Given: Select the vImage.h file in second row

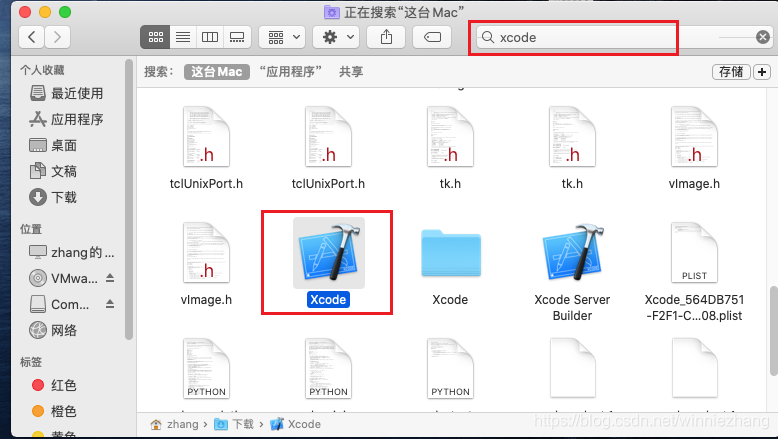Looking at the screenshot, I should [206, 252].
